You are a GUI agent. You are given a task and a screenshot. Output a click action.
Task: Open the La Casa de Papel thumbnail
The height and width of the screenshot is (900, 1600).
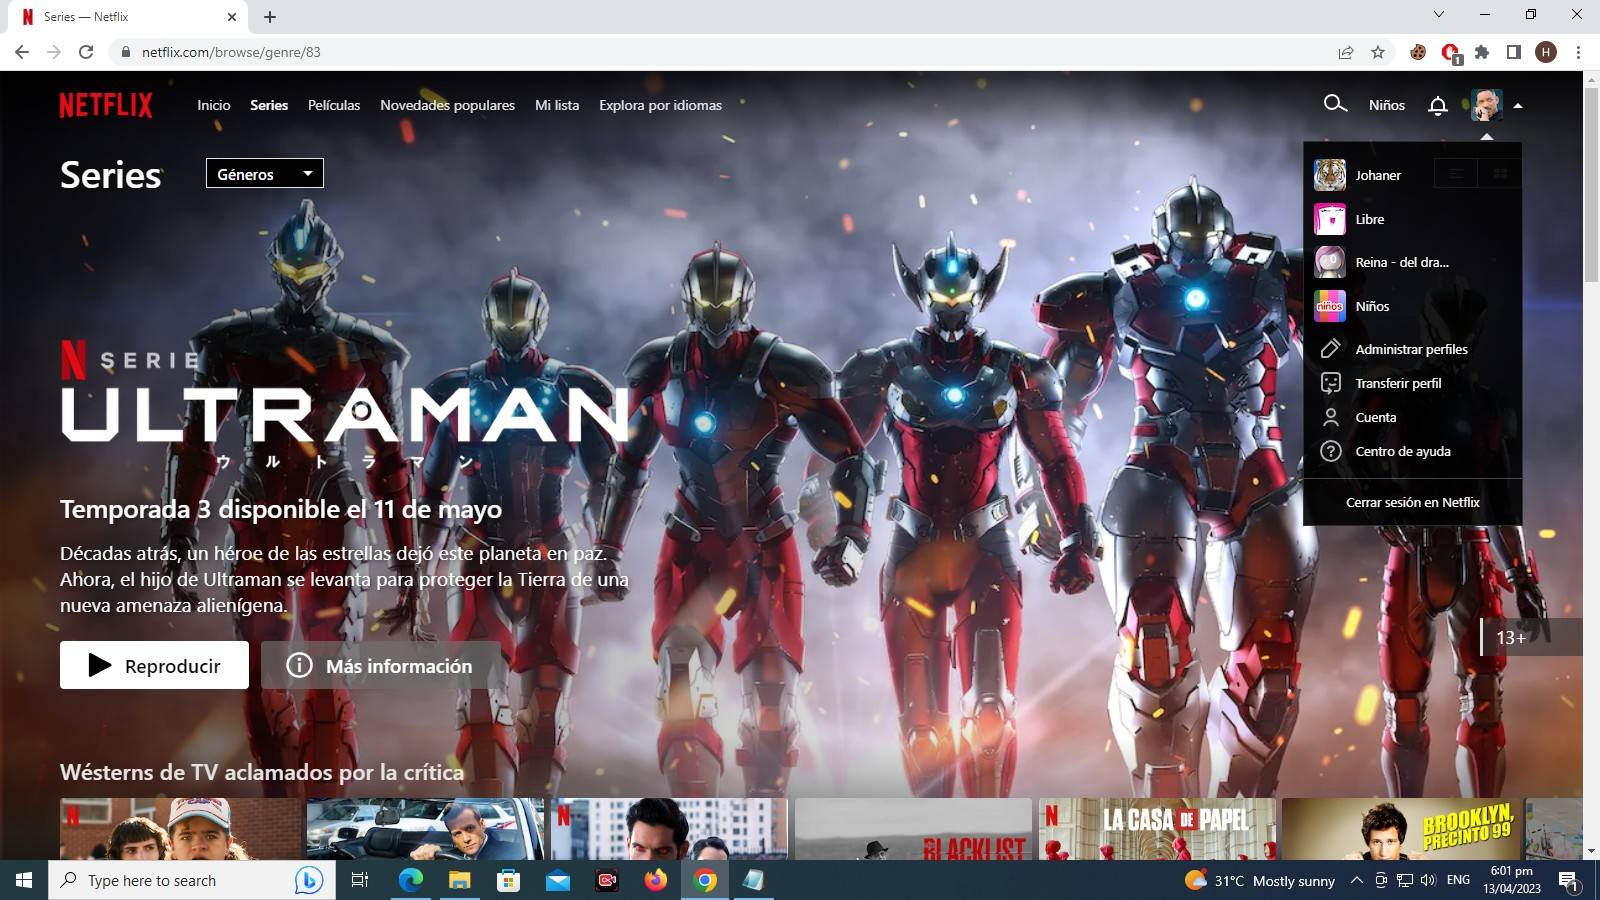[1157, 829]
